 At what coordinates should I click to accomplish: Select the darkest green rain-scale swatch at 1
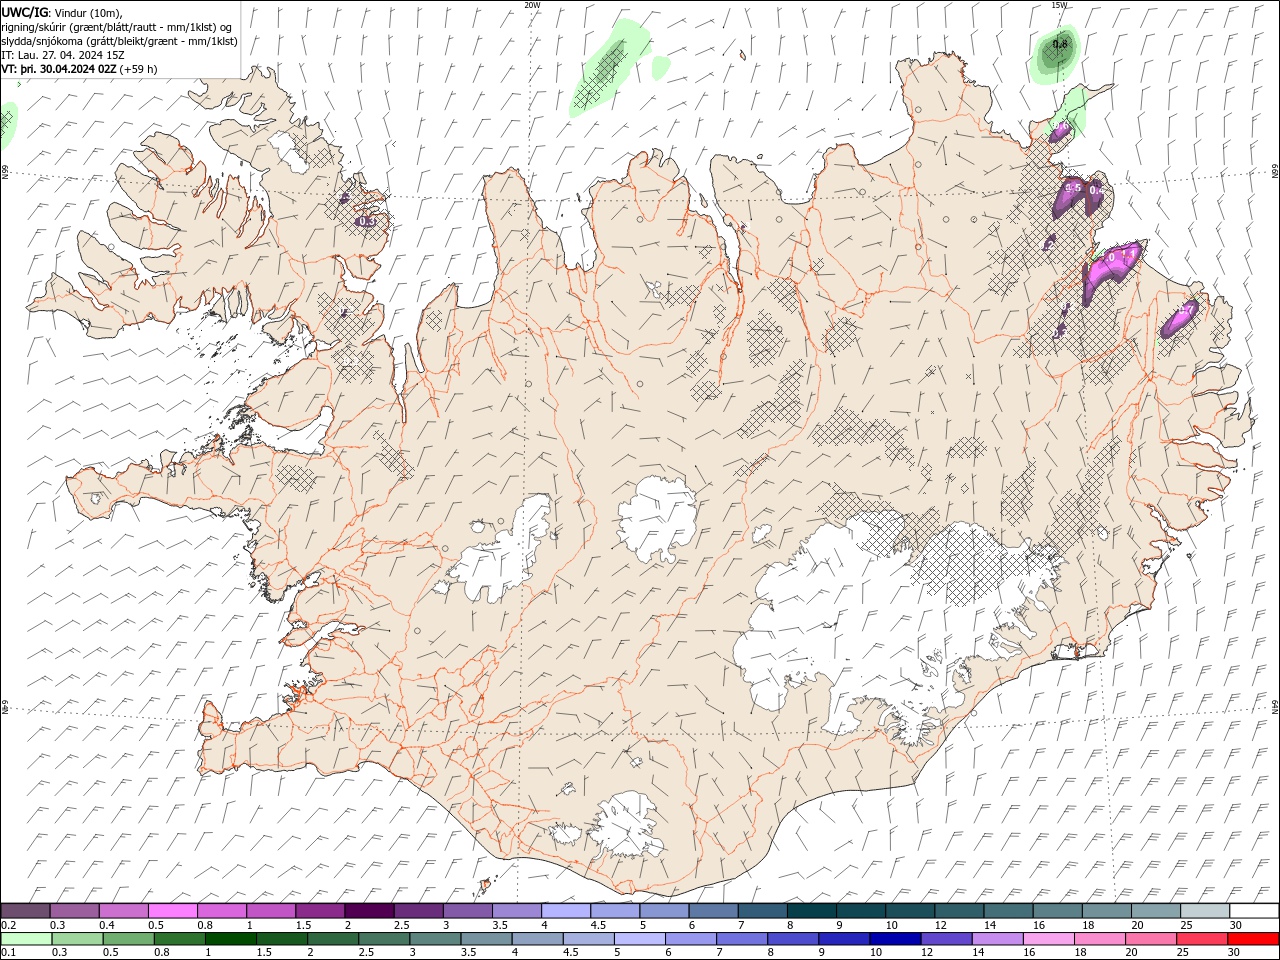[x=231, y=939]
